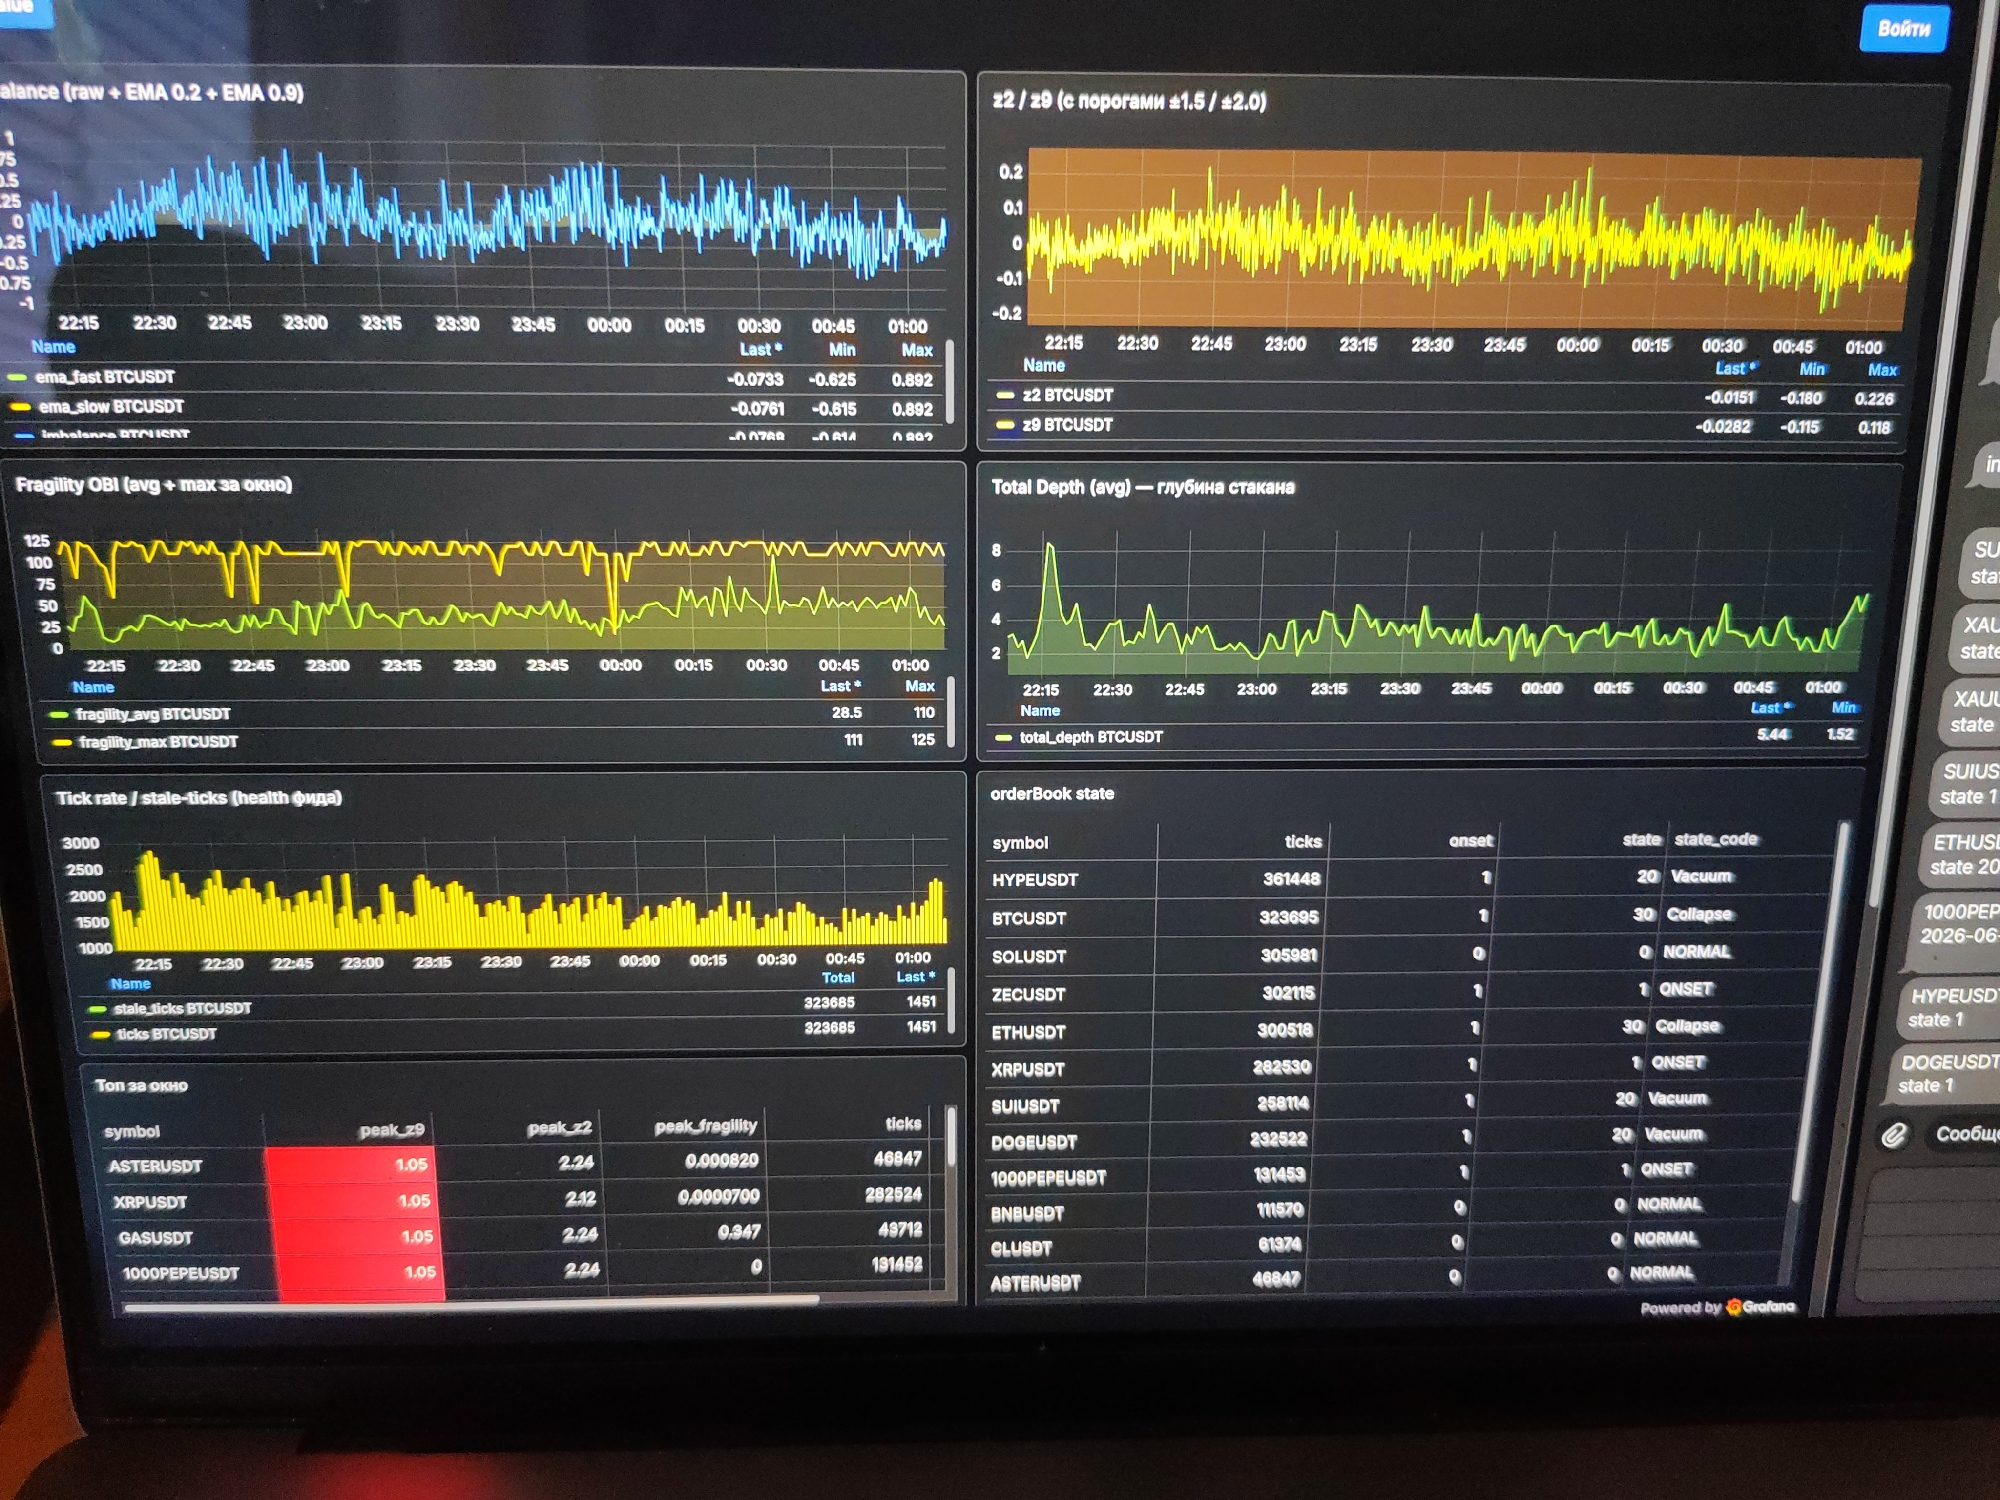2000x1500 pixels.
Task: Toggle ema_fast BTCUSDT series in legend
Action: pos(105,377)
